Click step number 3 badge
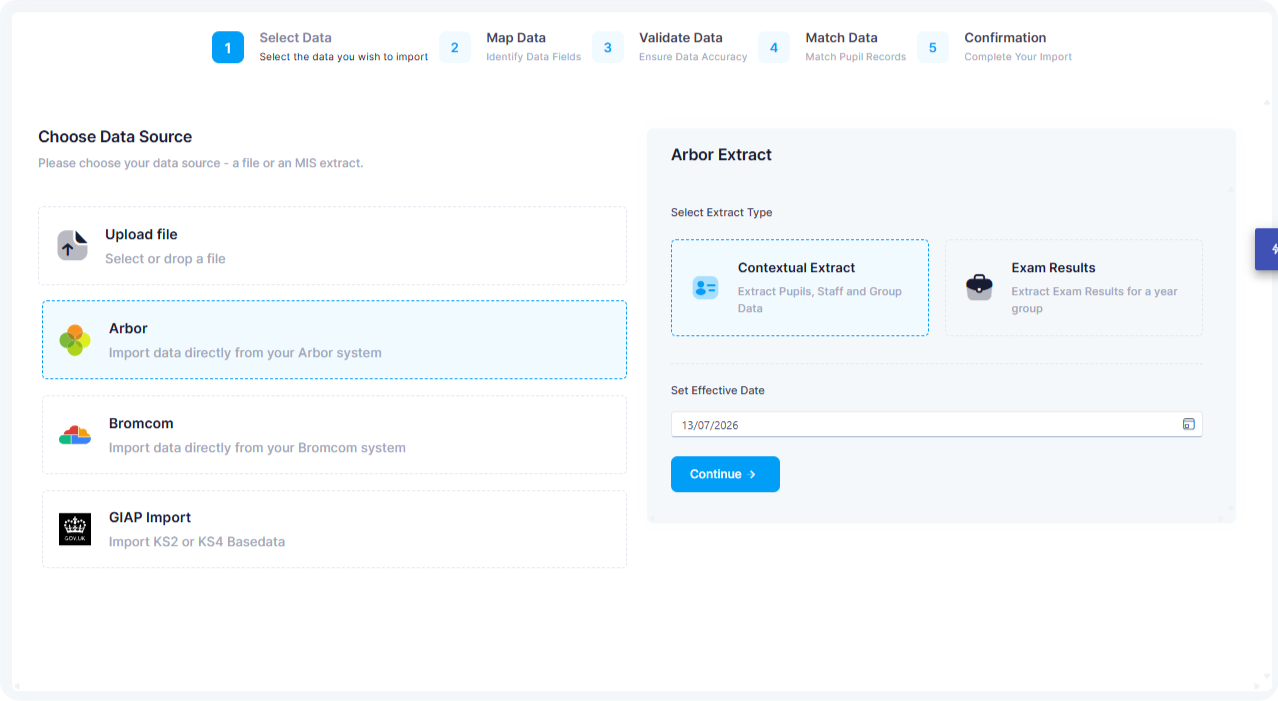 point(608,47)
